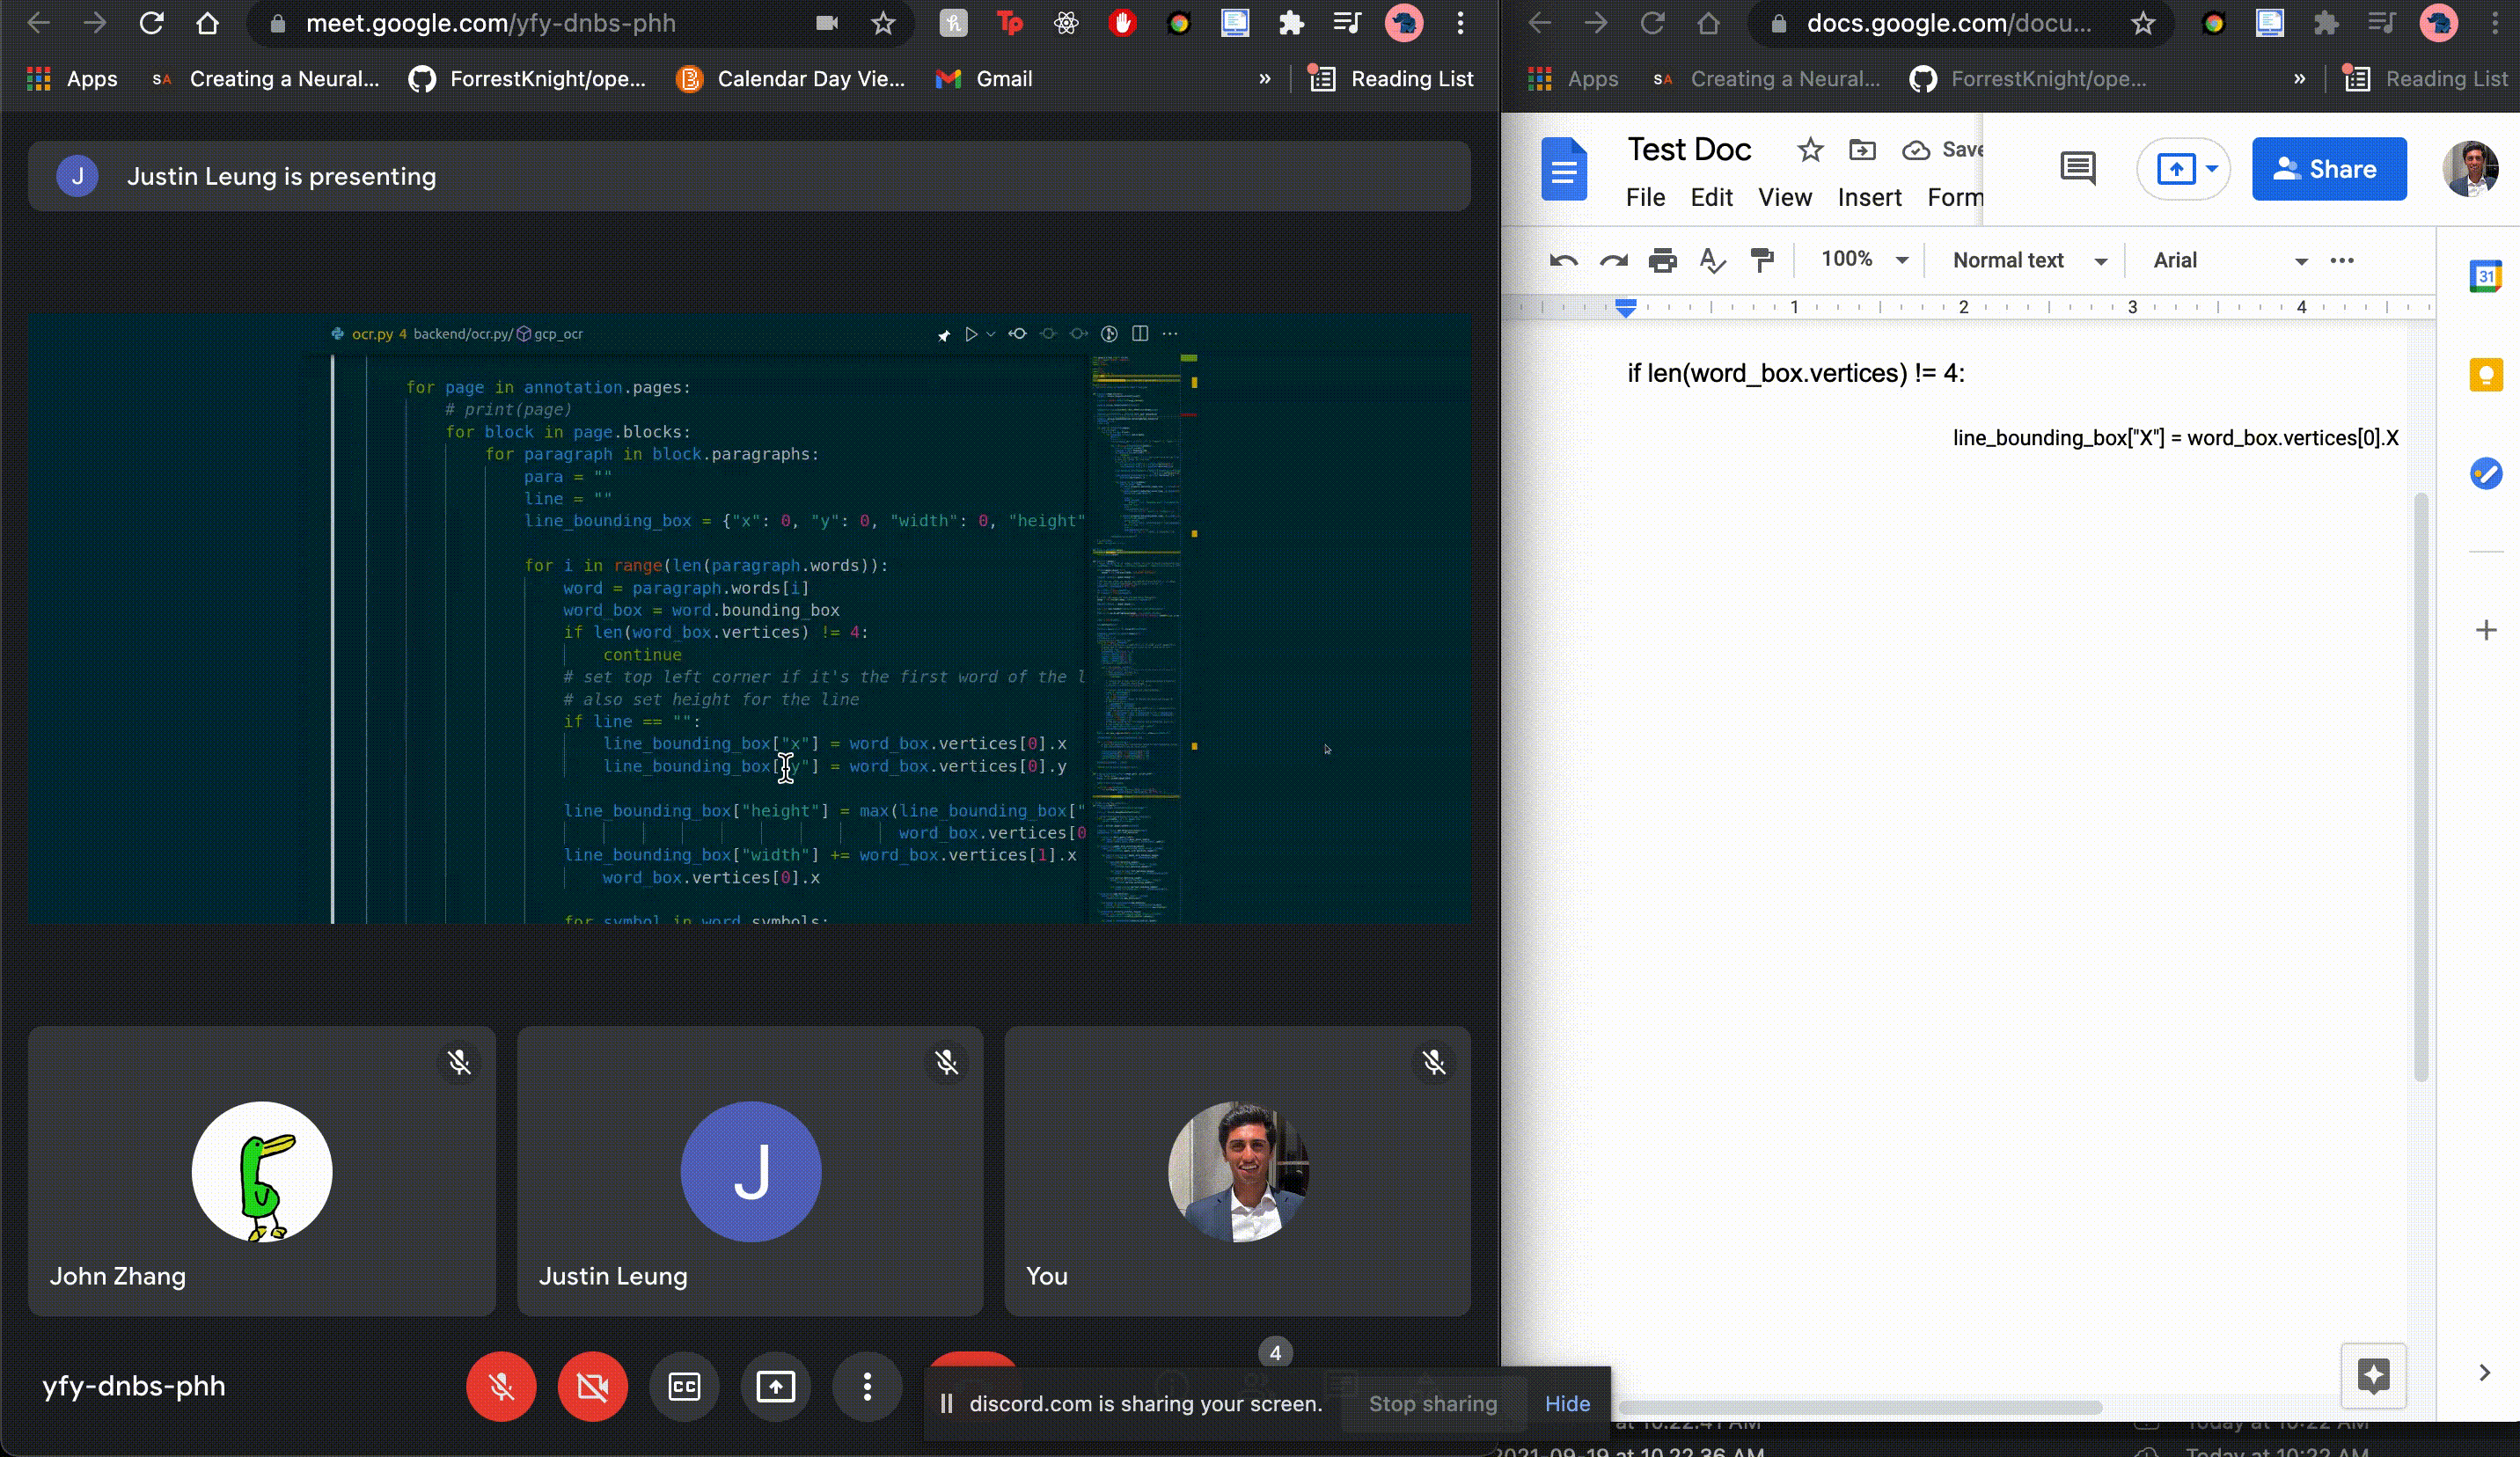Click the paint format roller icon
The width and height of the screenshot is (2520, 1457).
tap(1762, 261)
